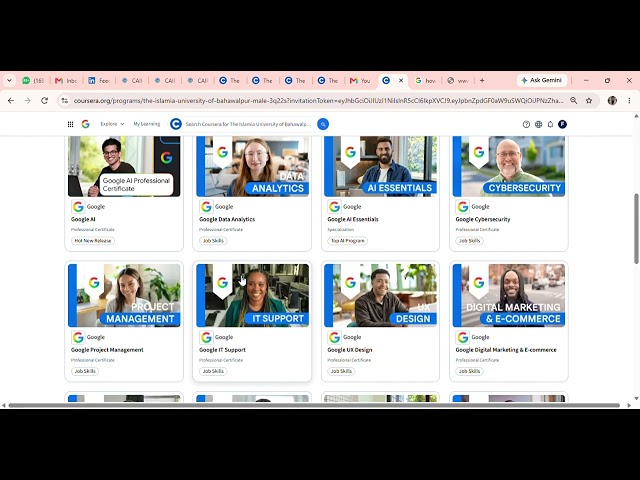640x480 pixels.
Task: Switch to the LinkedIn Feed tab
Action: pyautogui.click(x=99, y=80)
